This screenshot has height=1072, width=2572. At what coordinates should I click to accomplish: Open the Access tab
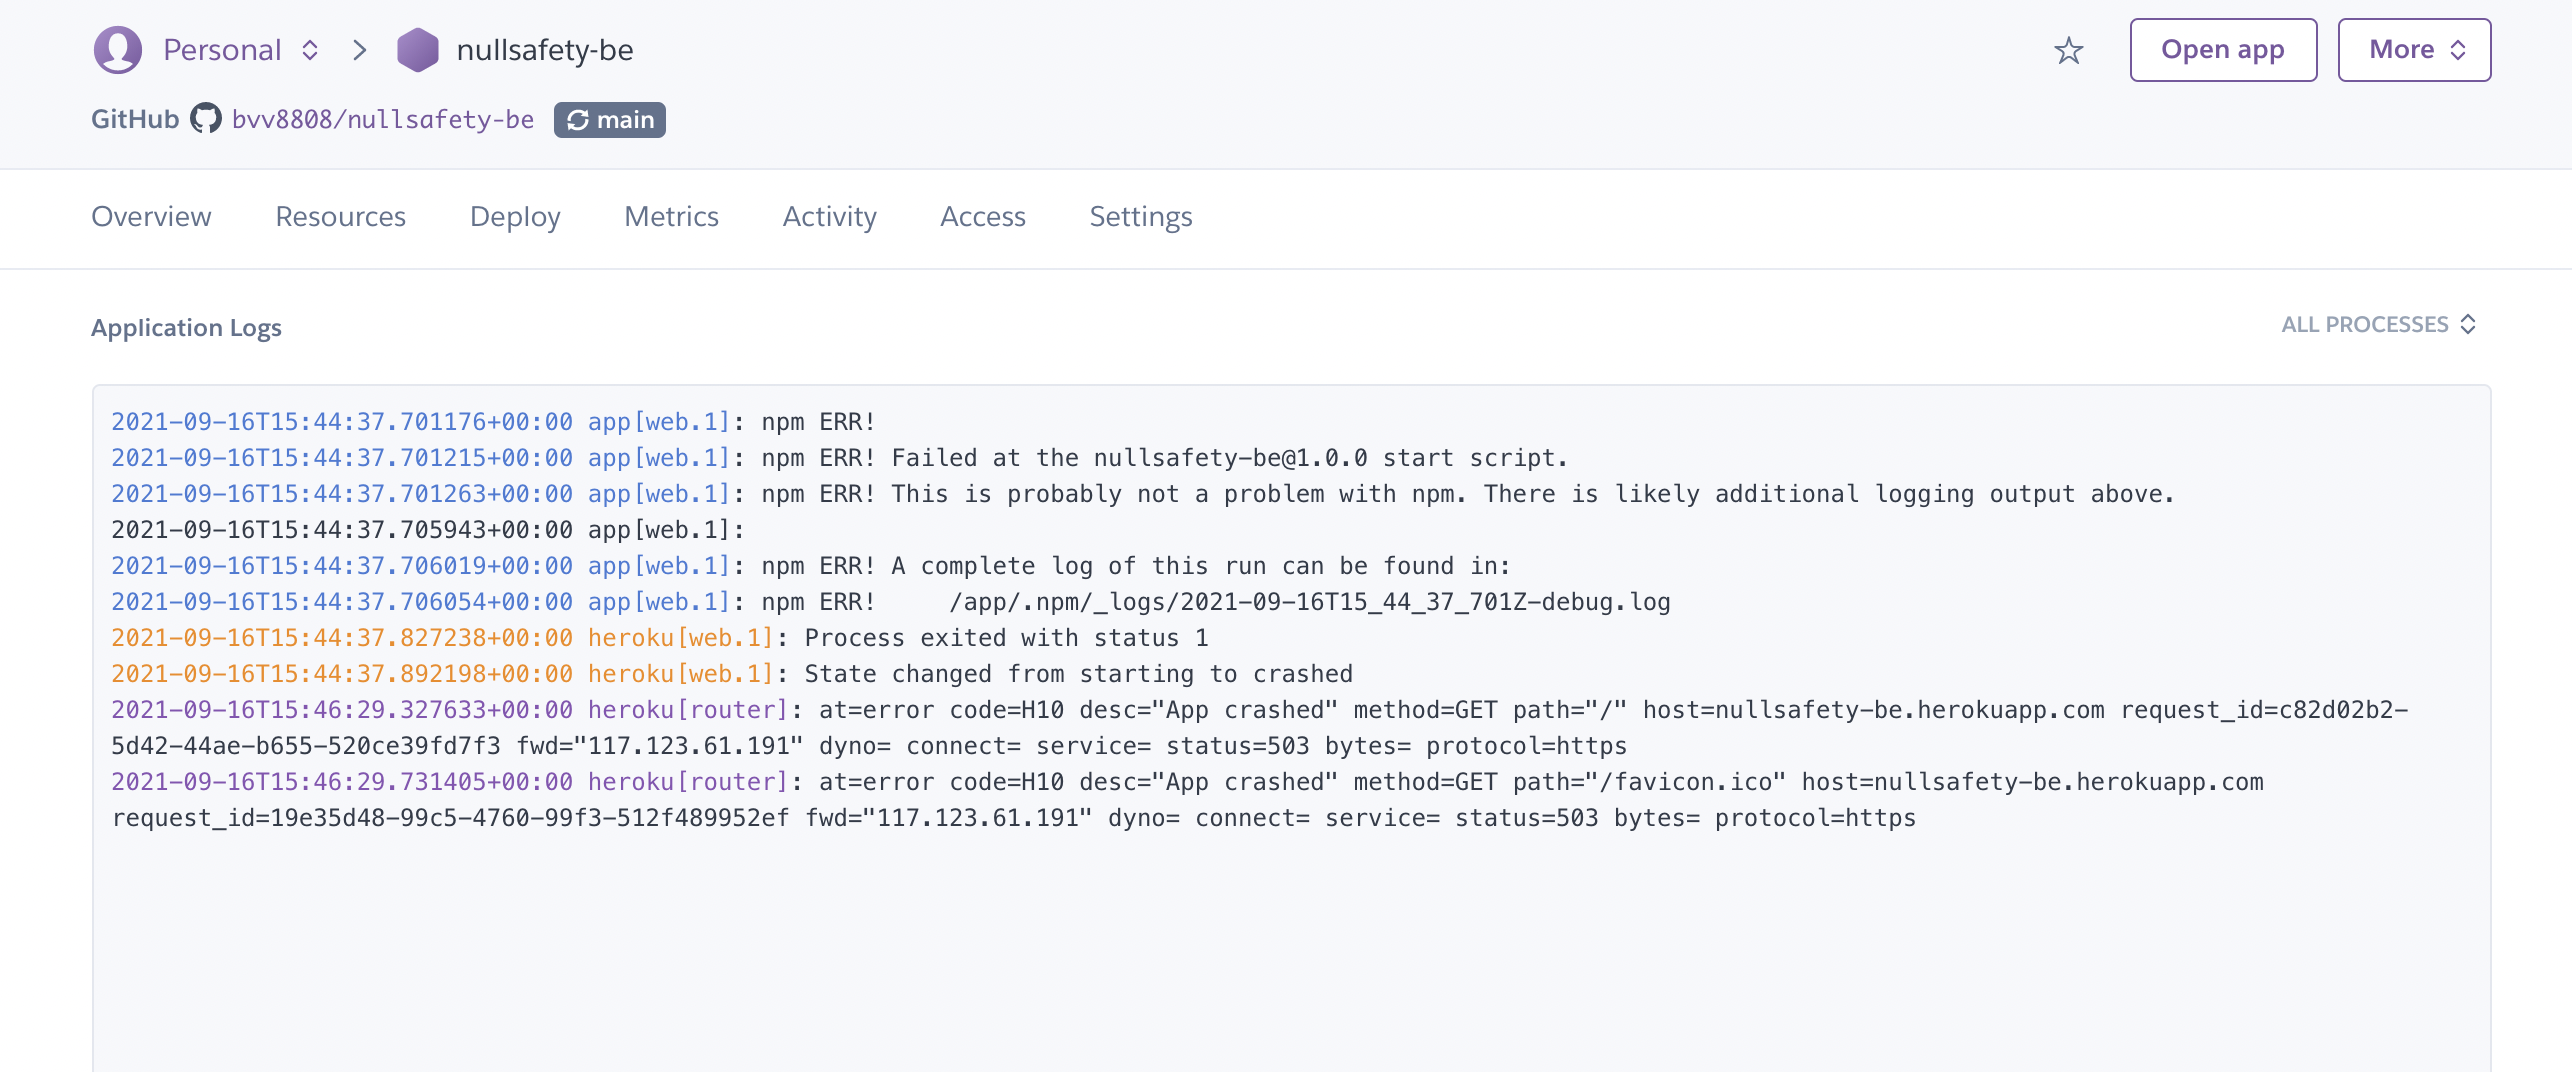tap(982, 216)
